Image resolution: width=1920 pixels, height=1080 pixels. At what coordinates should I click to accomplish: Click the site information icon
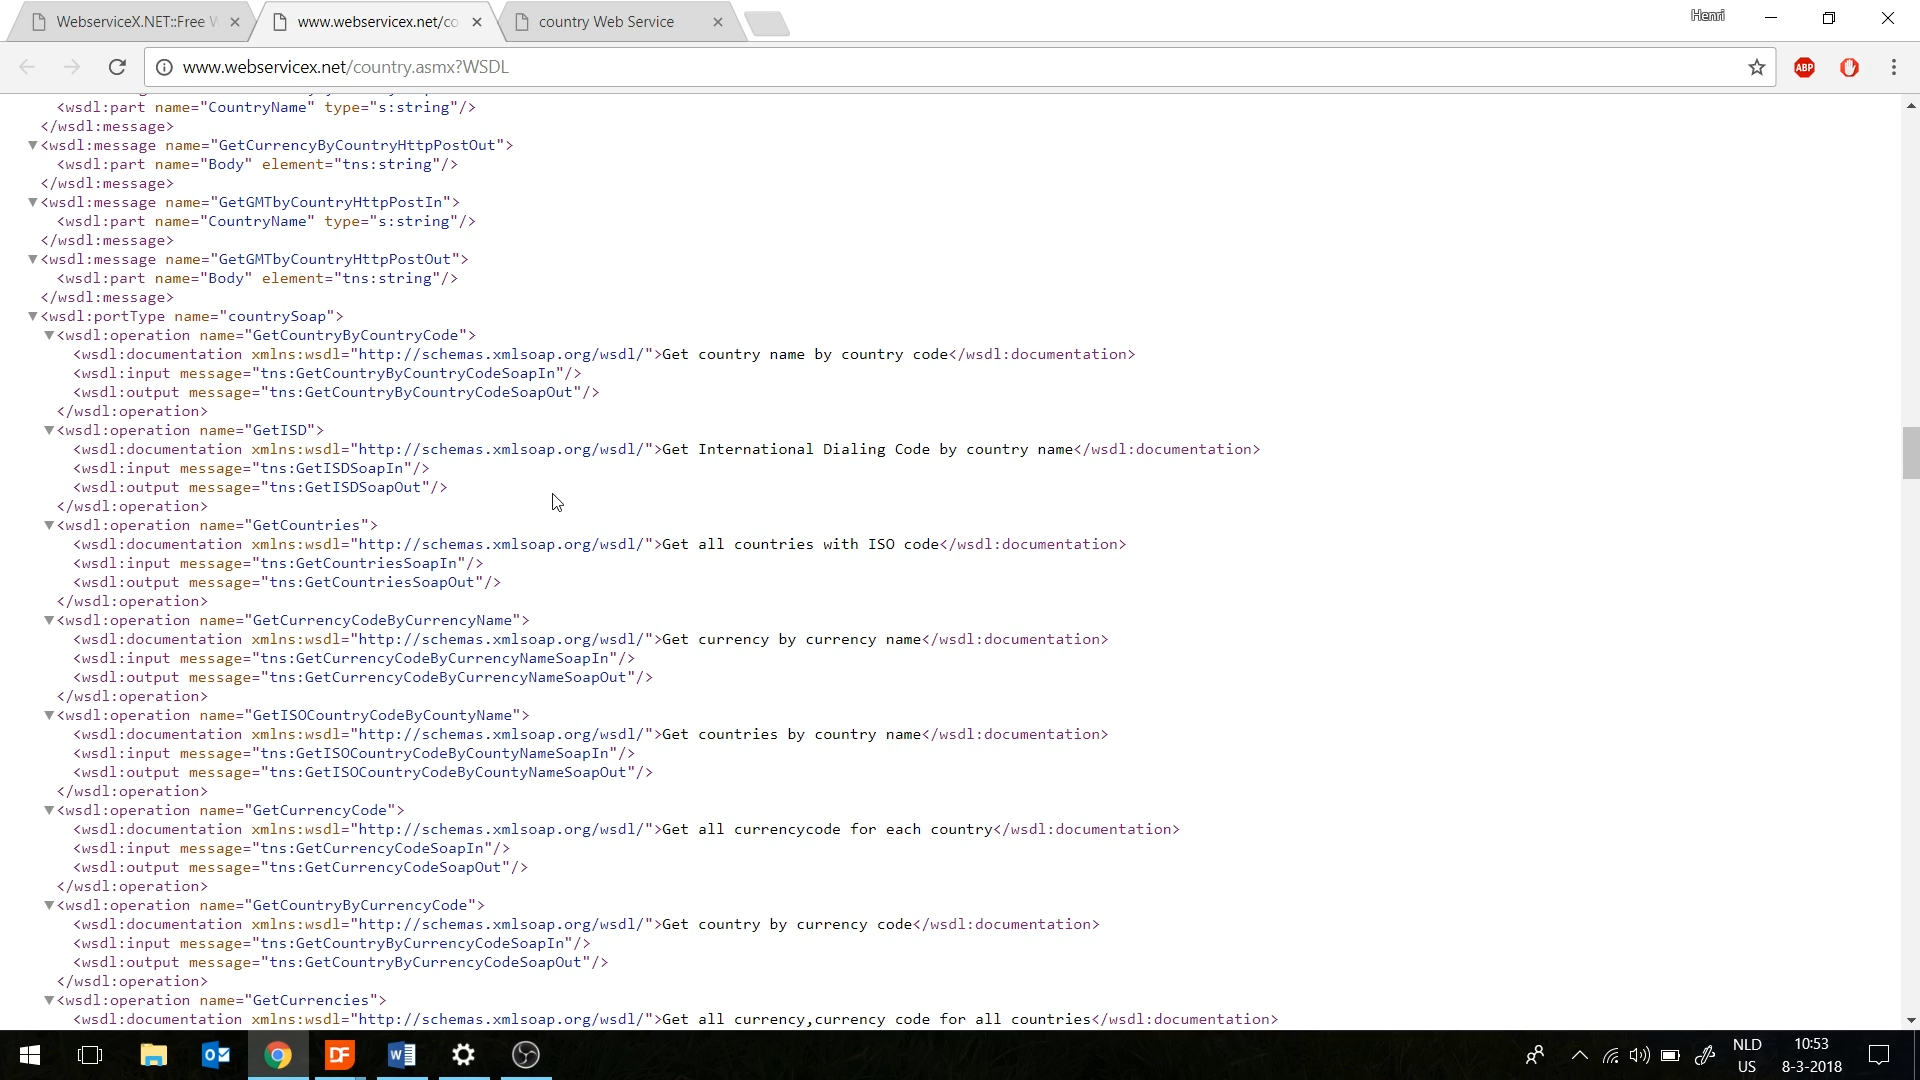164,67
